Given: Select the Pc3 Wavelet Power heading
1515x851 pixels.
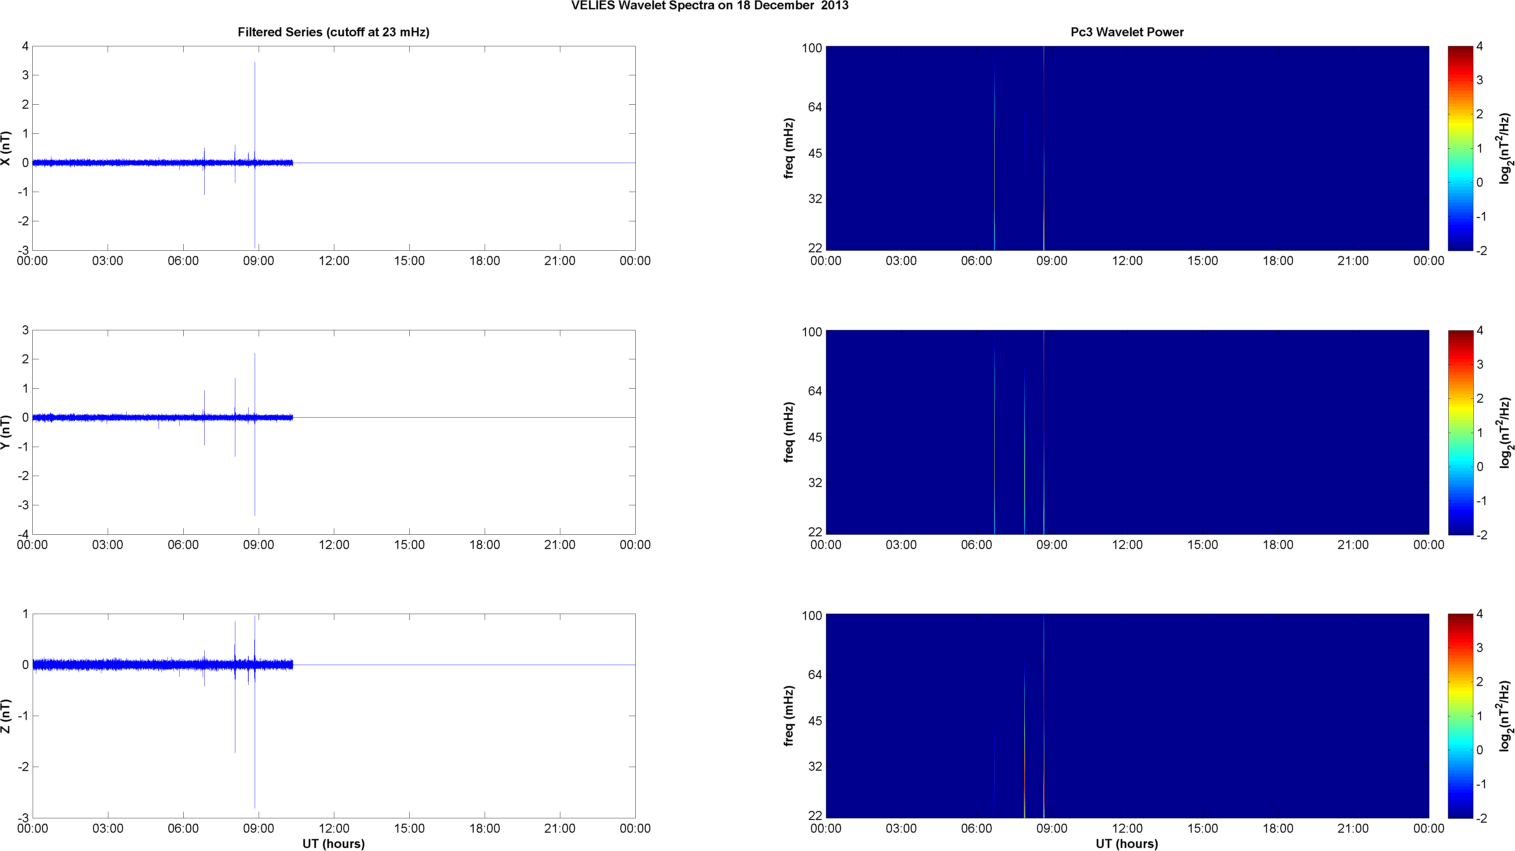Looking at the screenshot, I should (x=1127, y=32).
